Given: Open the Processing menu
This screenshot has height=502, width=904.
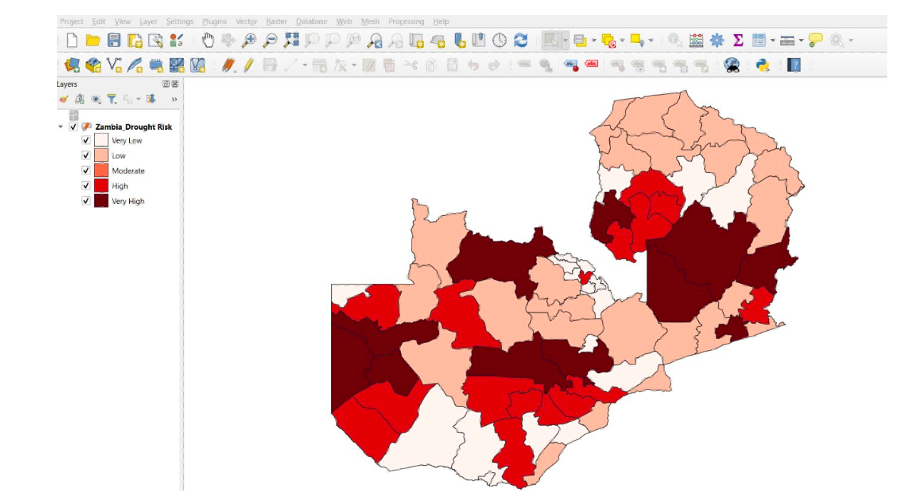Looking at the screenshot, I should coord(406,21).
